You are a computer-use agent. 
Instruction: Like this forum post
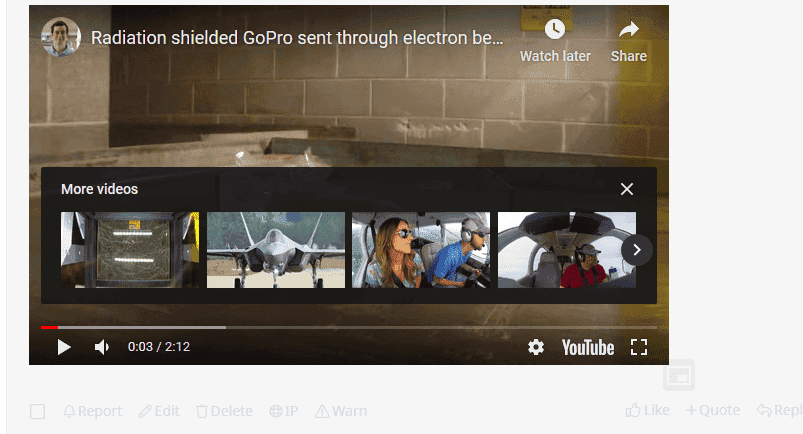[x=647, y=410]
